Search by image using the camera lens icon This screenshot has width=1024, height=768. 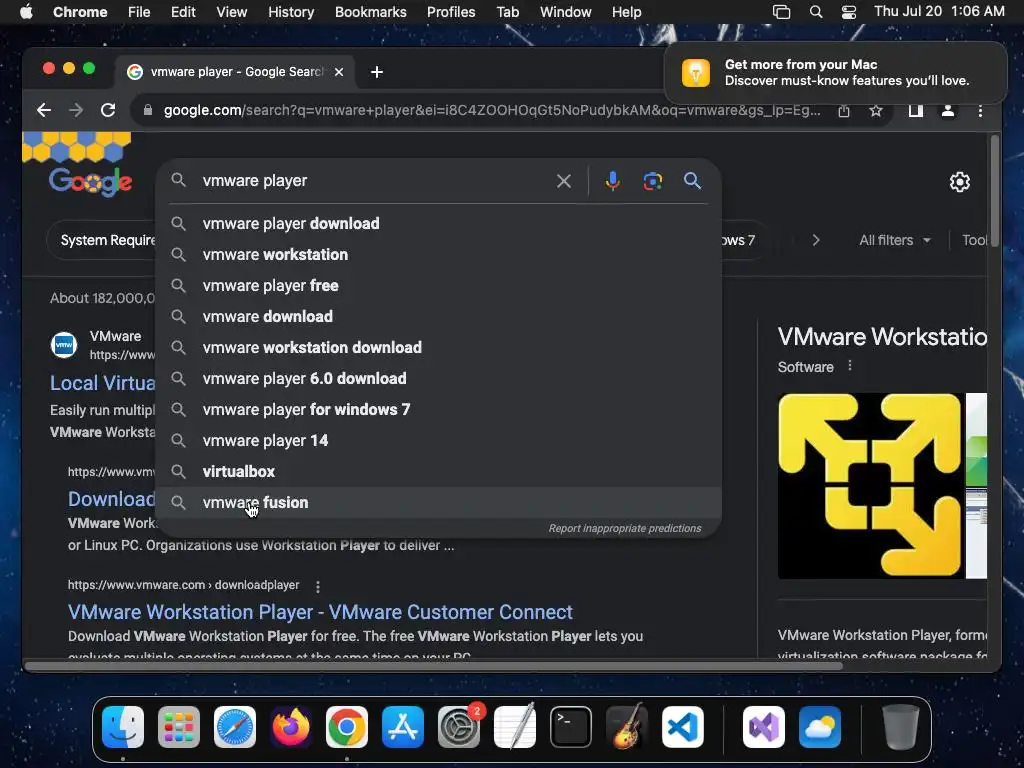[652, 181]
